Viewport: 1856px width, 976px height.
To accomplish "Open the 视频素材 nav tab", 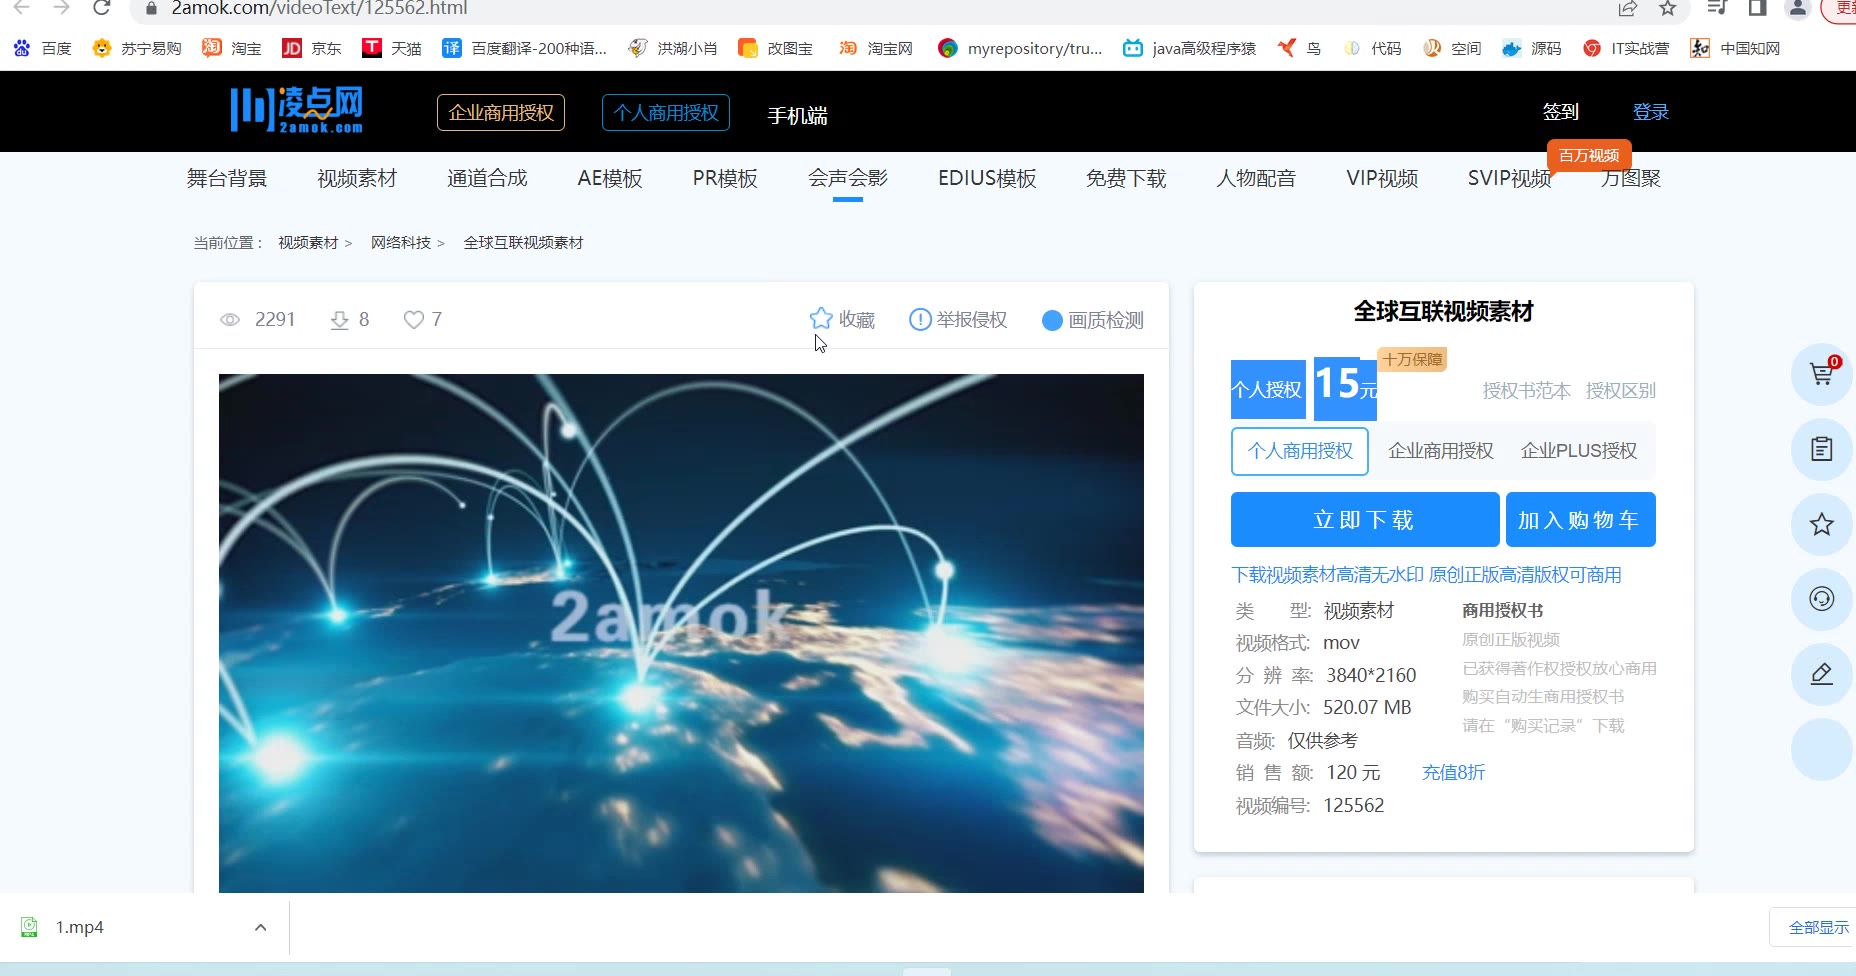I will [x=357, y=178].
